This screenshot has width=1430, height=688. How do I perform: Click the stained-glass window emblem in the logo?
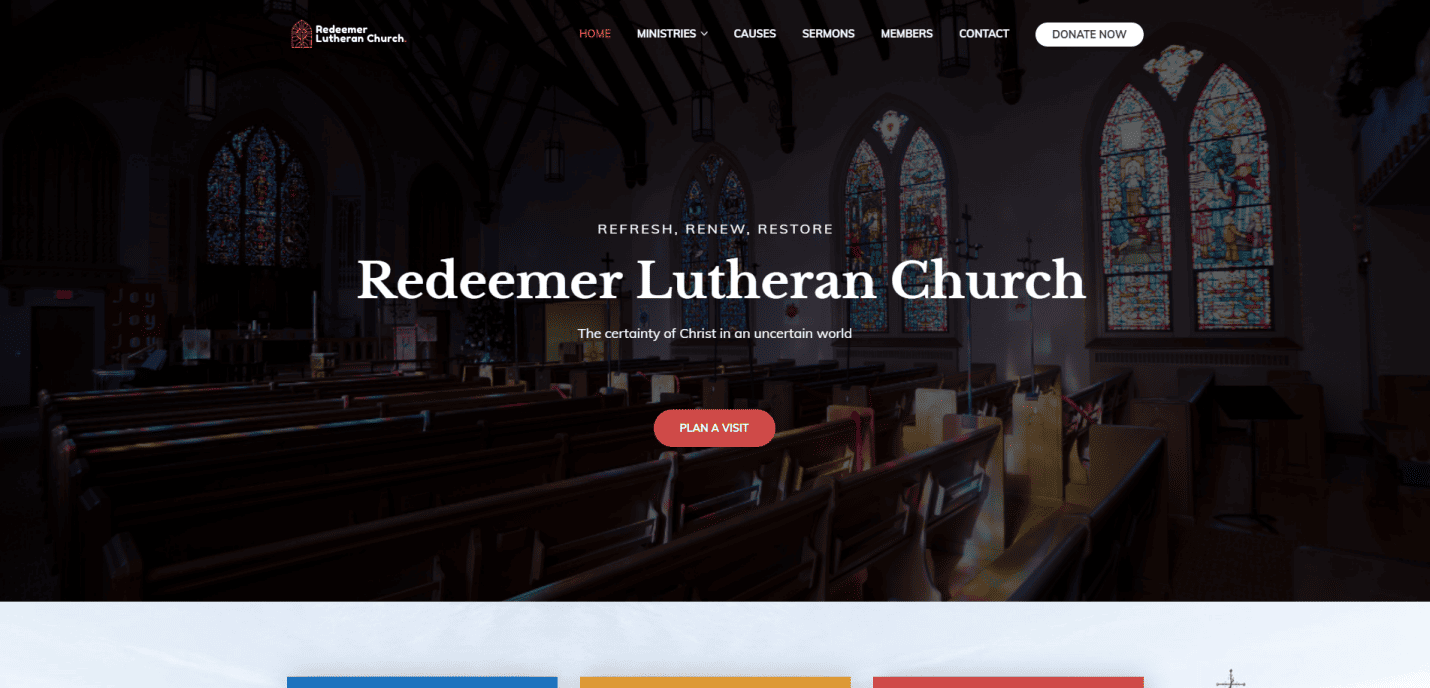click(x=300, y=33)
